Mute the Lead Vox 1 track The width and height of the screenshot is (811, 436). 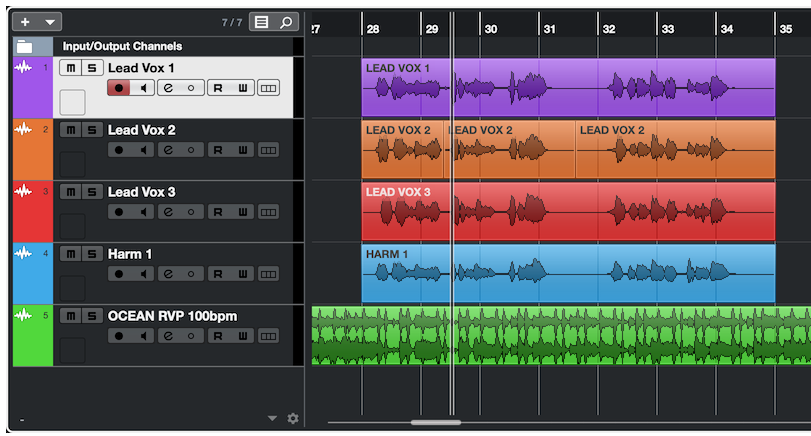point(70,68)
